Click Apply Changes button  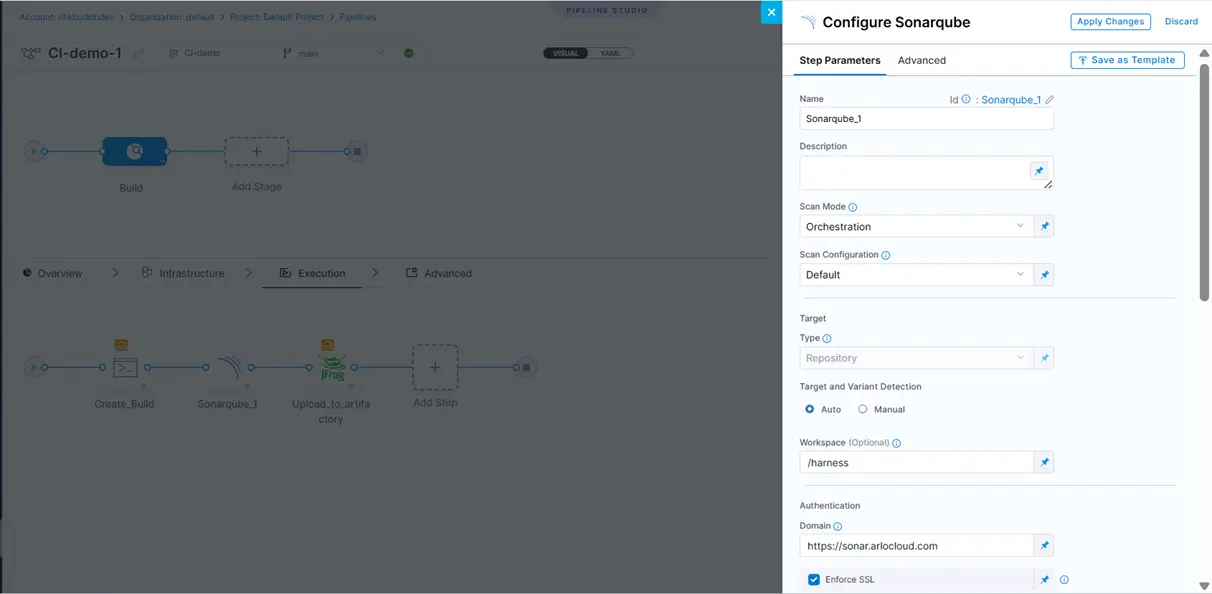click(x=1110, y=21)
